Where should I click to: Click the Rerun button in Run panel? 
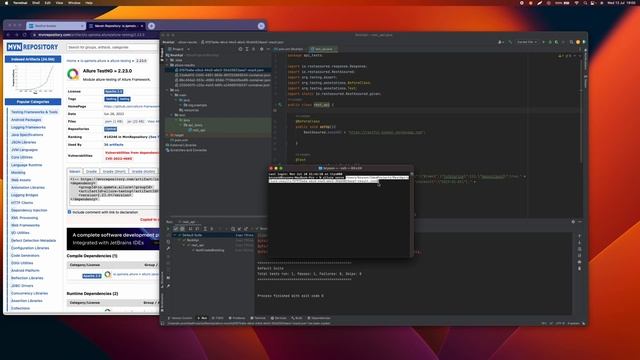pos(168,229)
